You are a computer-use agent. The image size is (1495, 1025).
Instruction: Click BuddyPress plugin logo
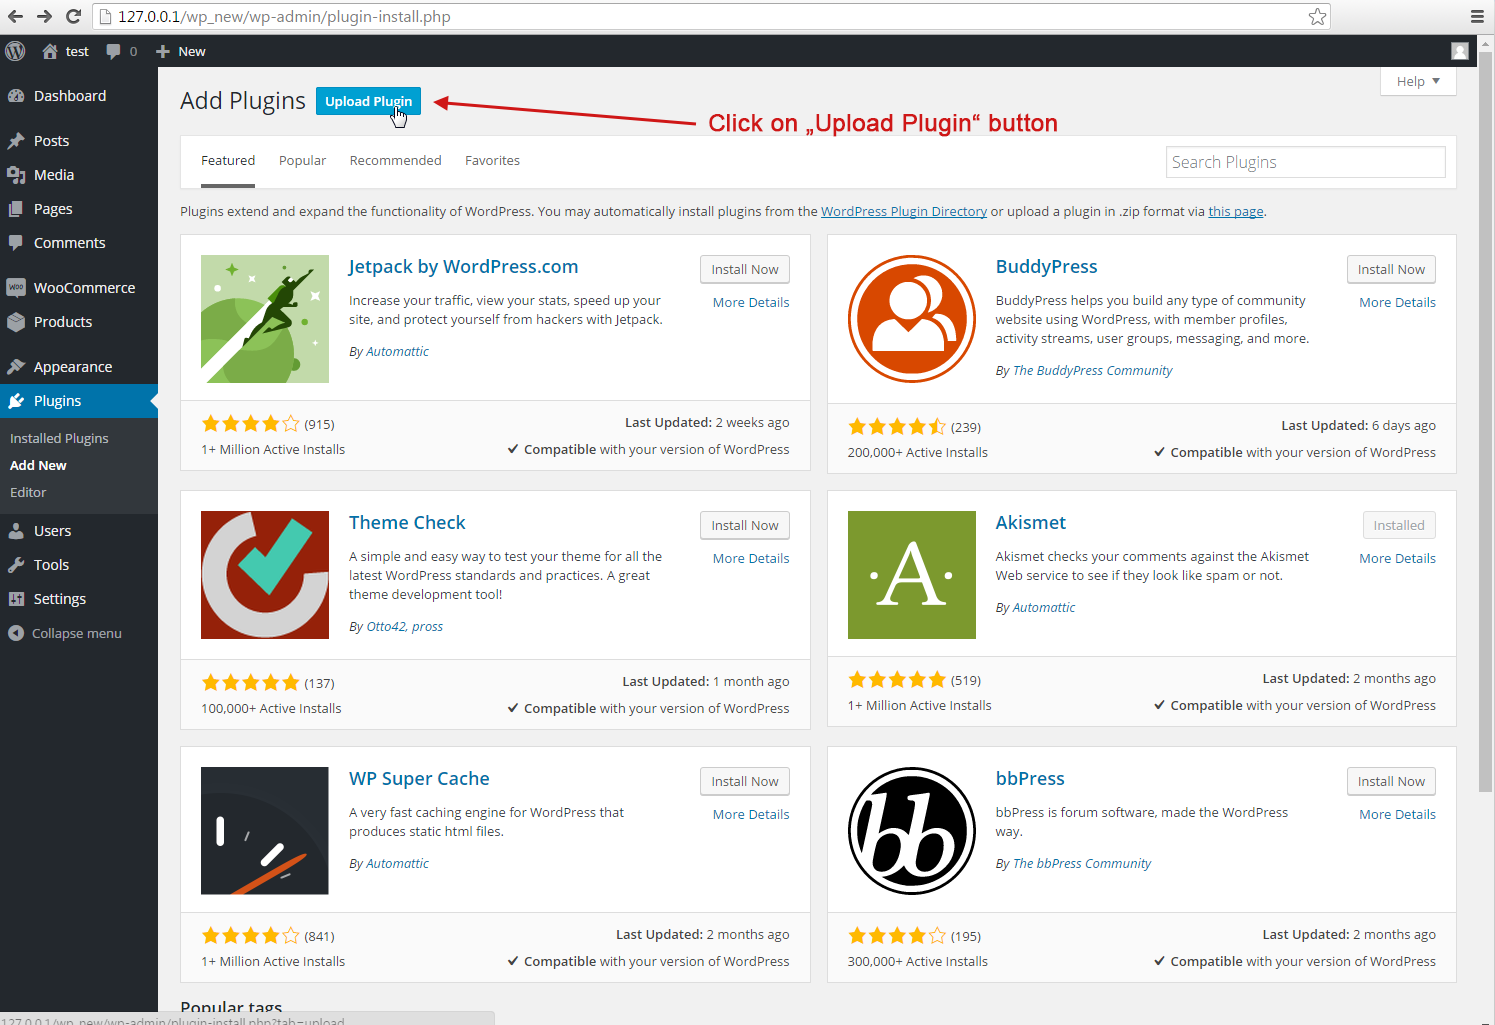click(912, 319)
